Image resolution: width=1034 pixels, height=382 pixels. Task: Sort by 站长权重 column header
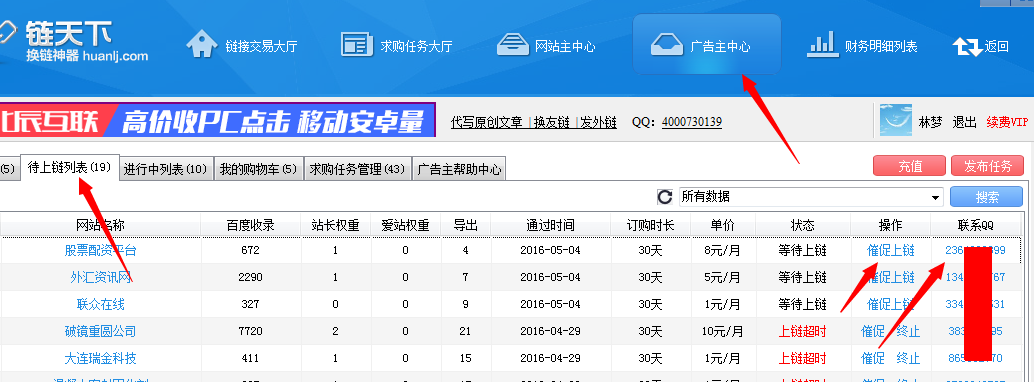[x=335, y=225]
